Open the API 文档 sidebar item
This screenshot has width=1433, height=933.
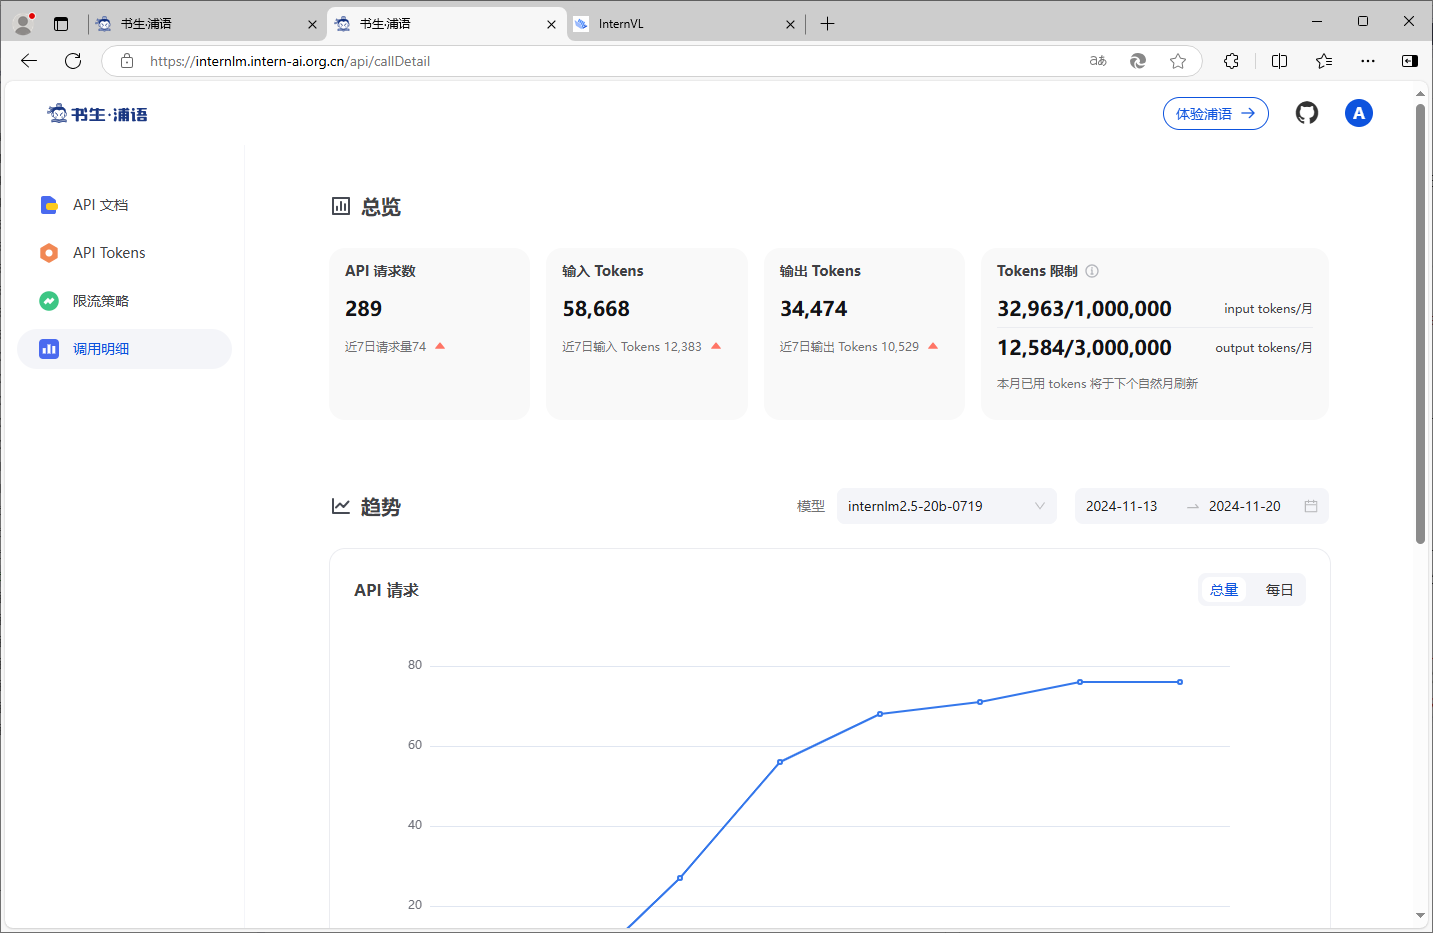pos(125,205)
